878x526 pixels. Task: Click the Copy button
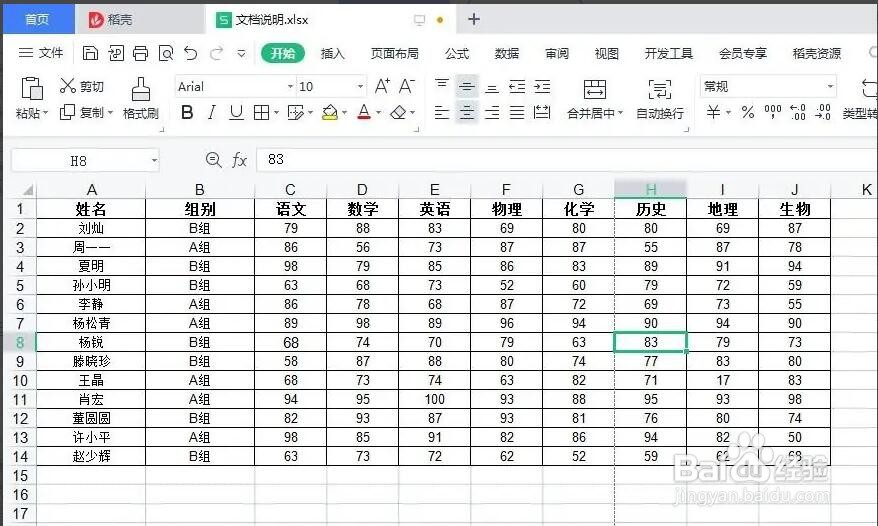[82, 112]
